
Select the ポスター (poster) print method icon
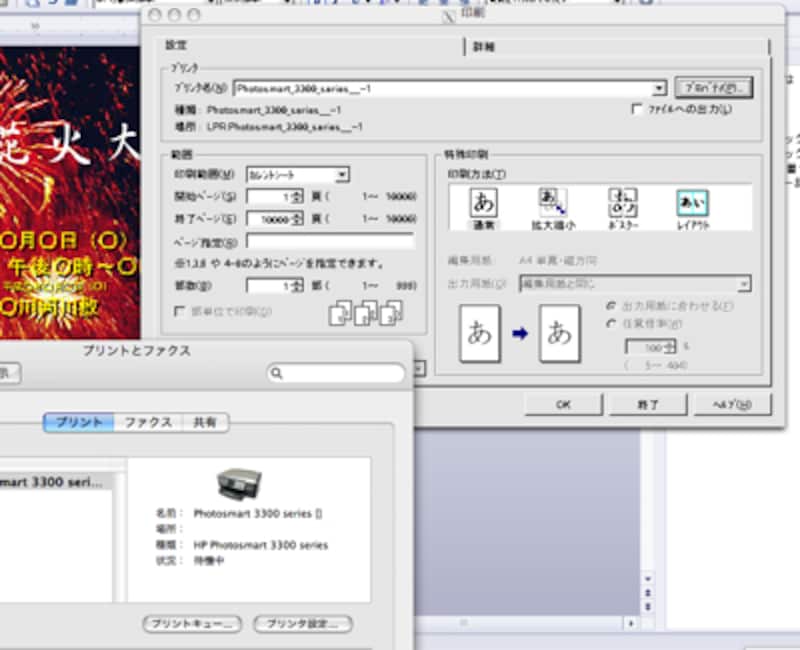[x=624, y=207]
